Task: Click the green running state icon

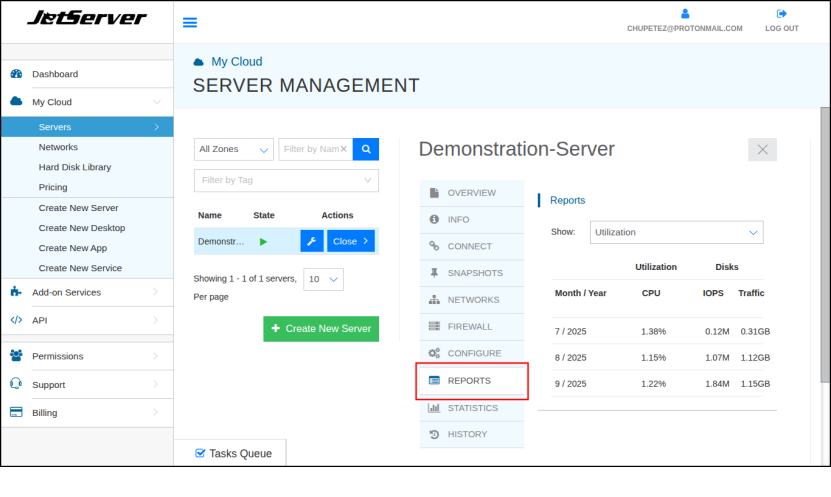Action: click(263, 241)
